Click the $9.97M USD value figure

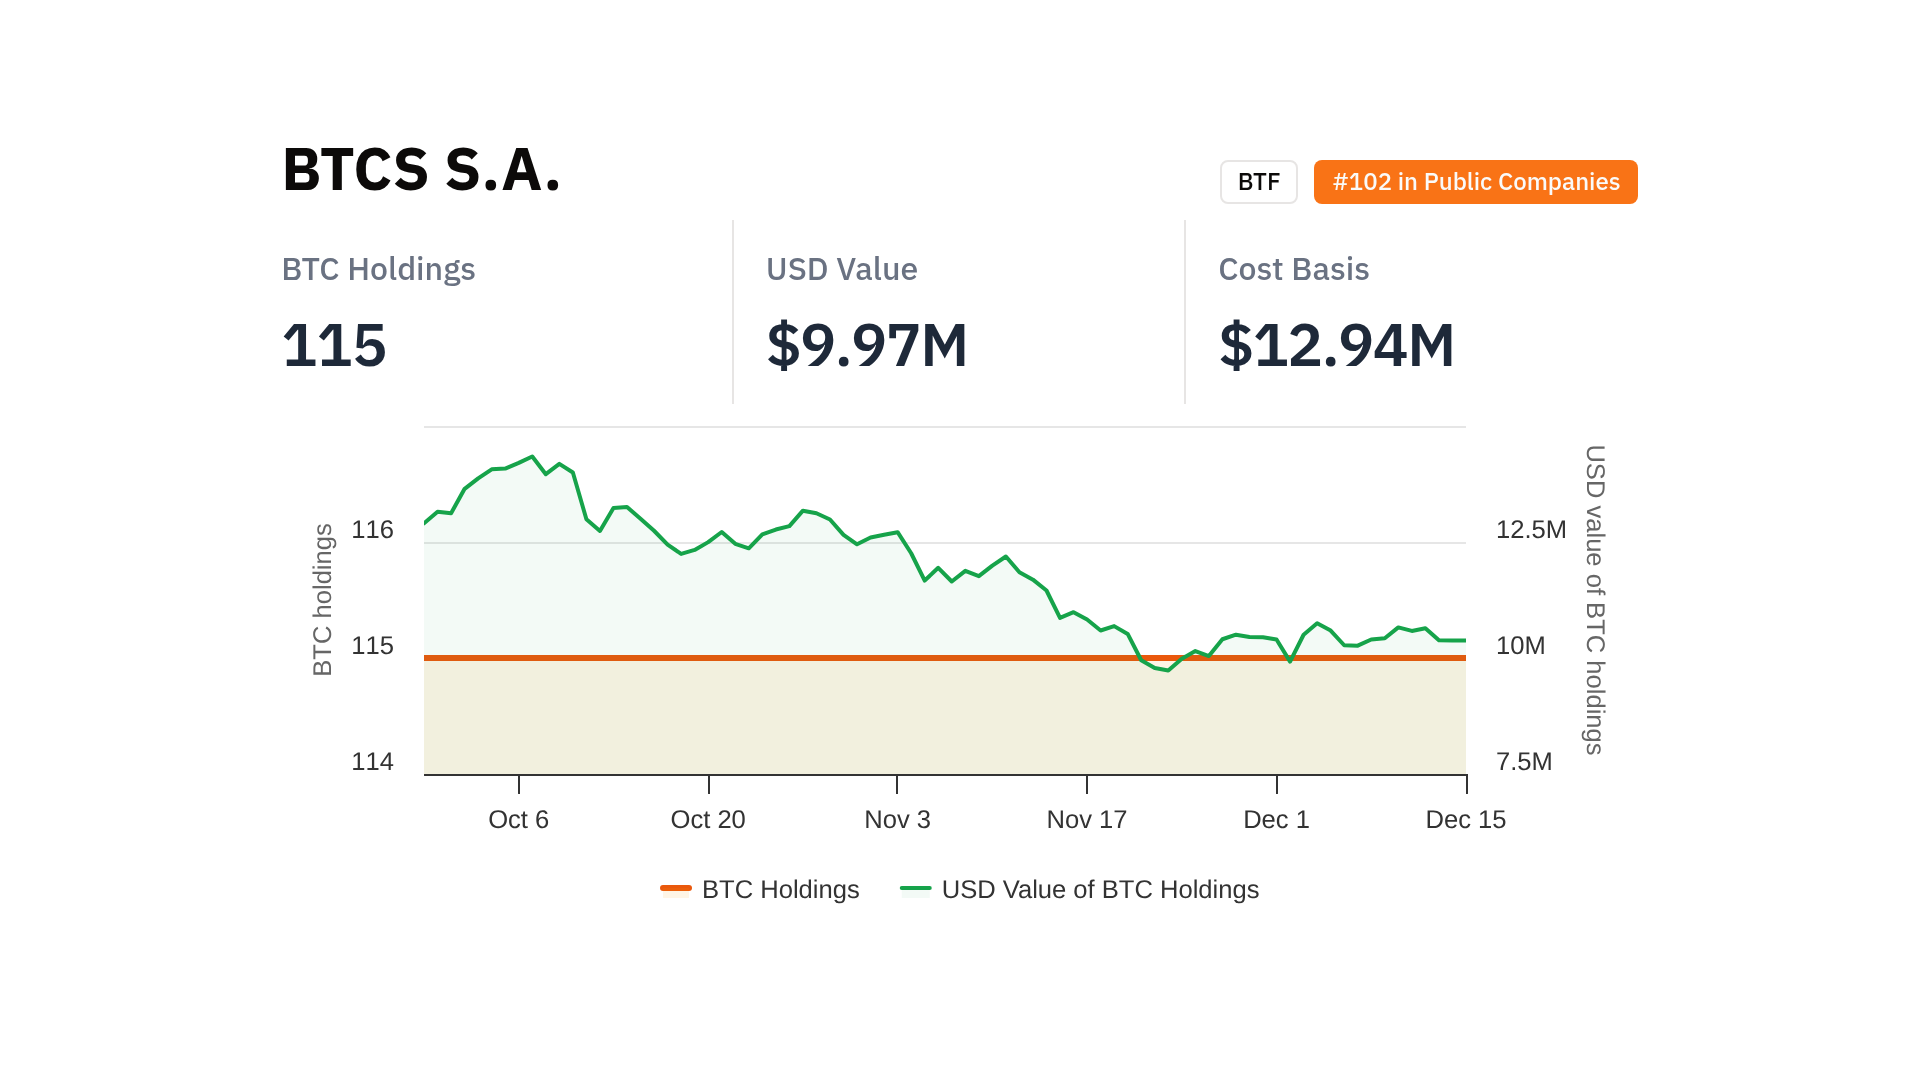pyautogui.click(x=866, y=345)
